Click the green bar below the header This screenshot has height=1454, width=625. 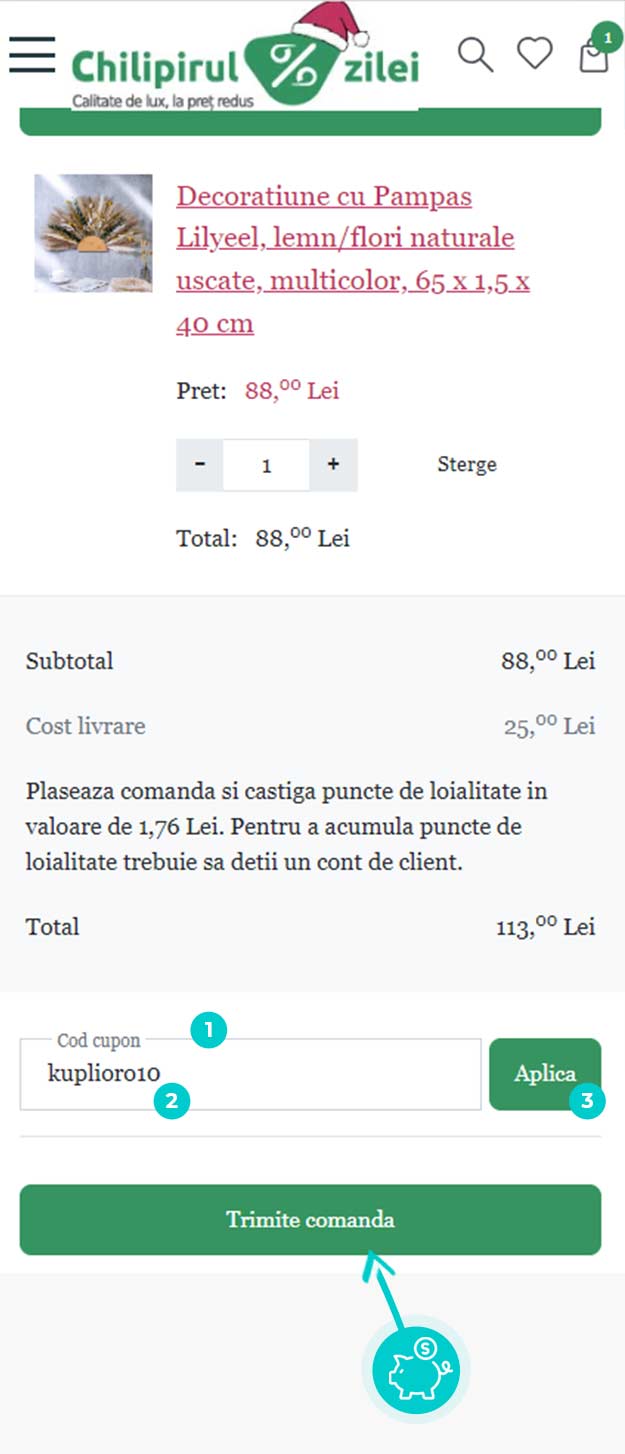(x=311, y=122)
